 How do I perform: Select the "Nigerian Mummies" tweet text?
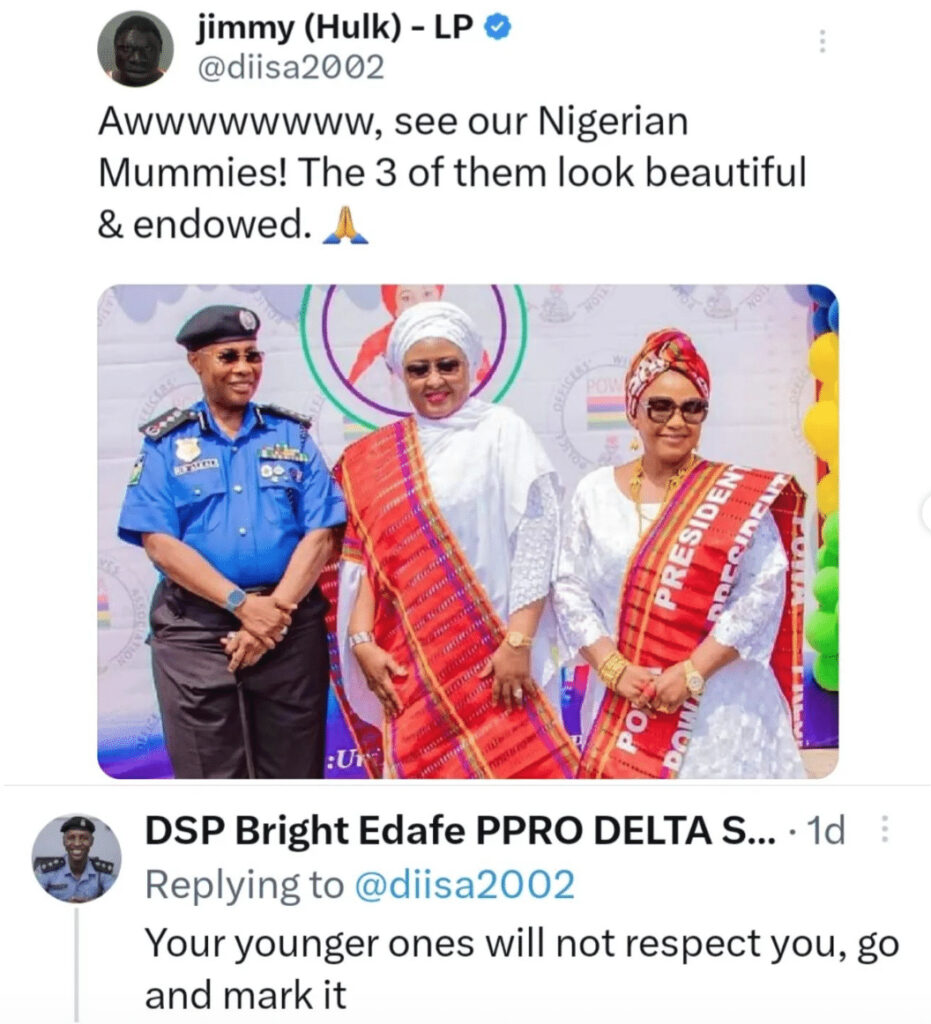(451, 175)
